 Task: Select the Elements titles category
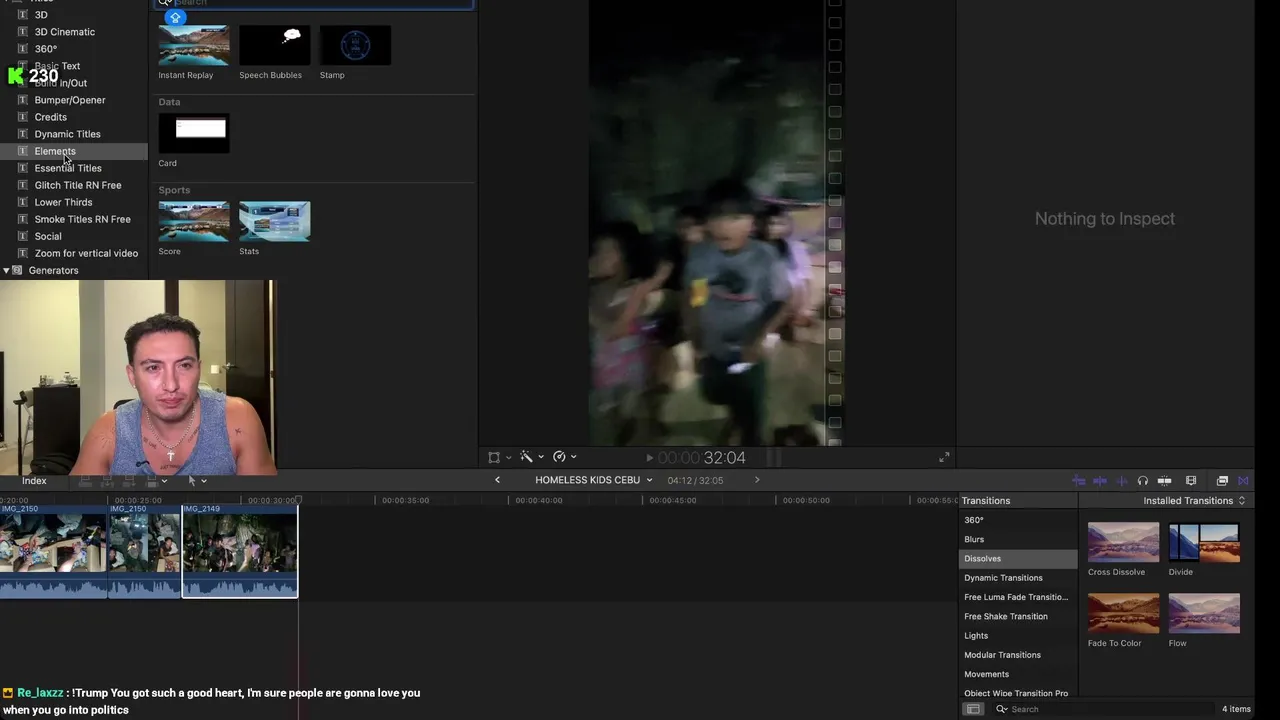tap(55, 151)
